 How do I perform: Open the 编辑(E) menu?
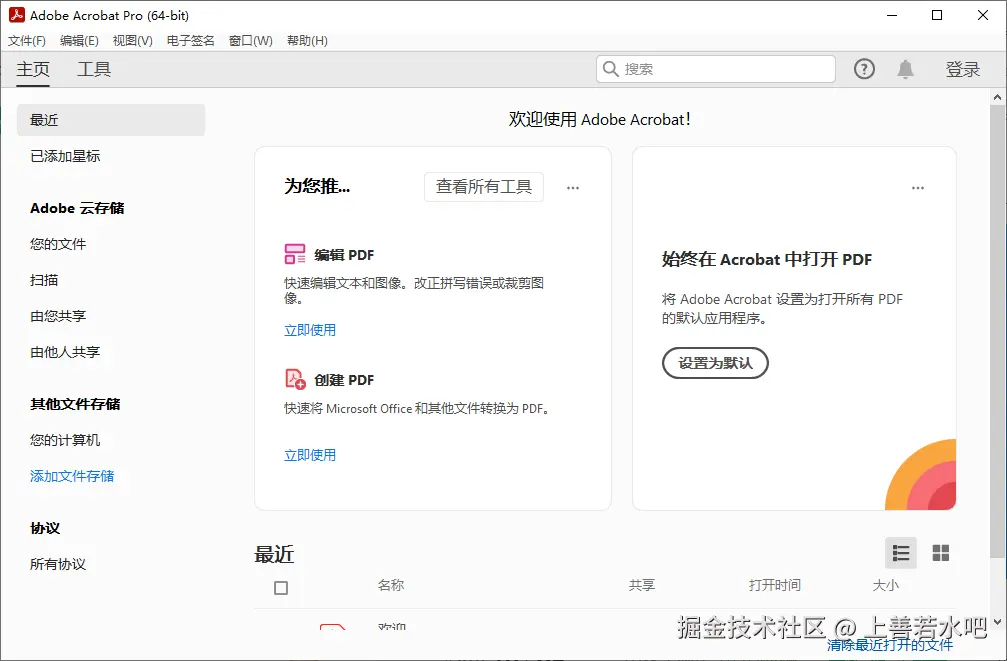pyautogui.click(x=79, y=40)
